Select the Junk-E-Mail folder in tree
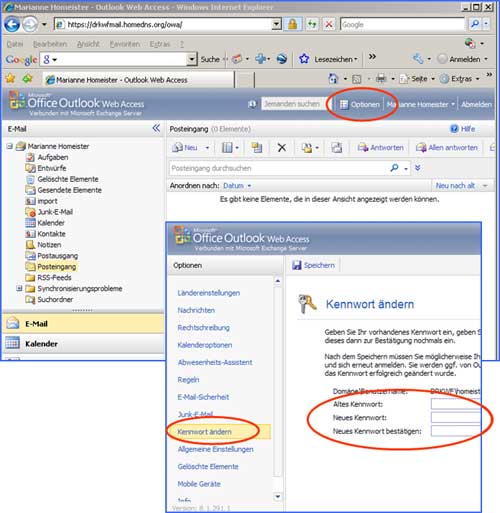 coord(55,212)
